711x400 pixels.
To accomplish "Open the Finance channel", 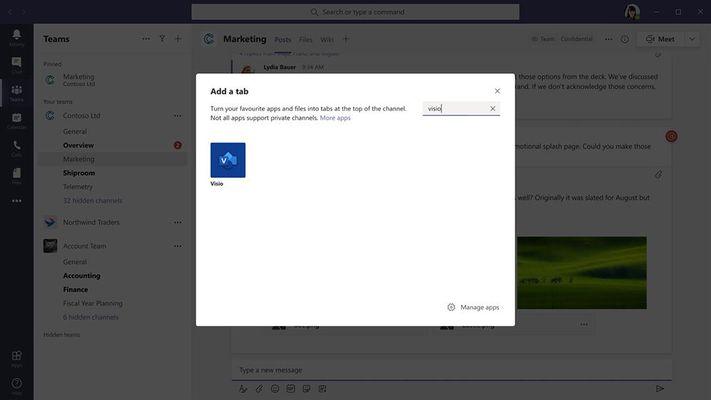I will [75, 290].
